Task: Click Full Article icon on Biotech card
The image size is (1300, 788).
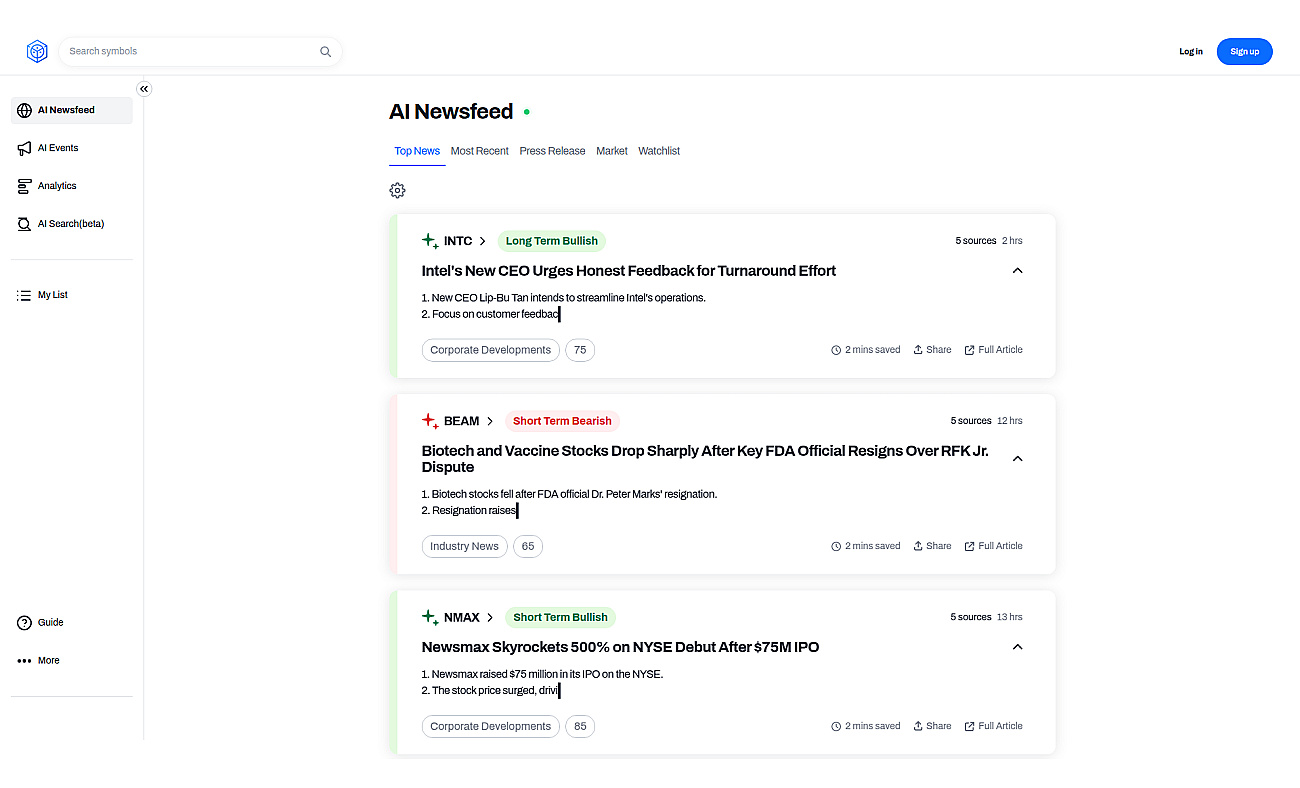Action: click(969, 546)
